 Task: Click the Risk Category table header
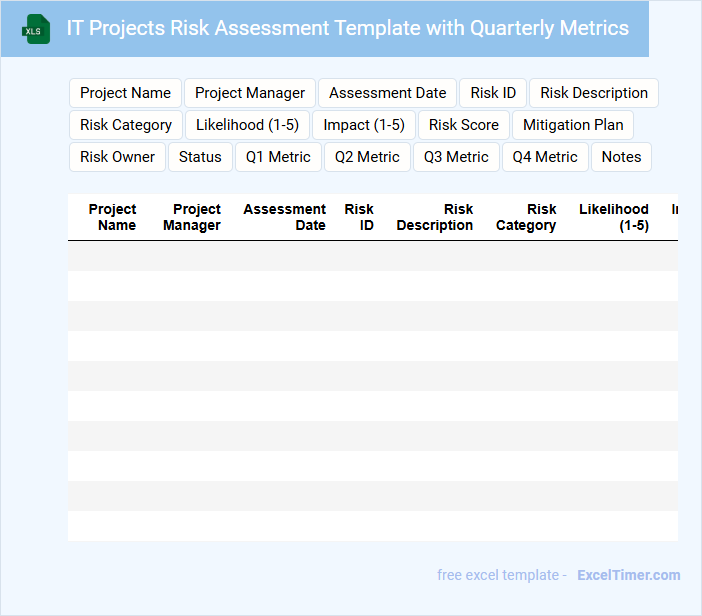(527, 217)
